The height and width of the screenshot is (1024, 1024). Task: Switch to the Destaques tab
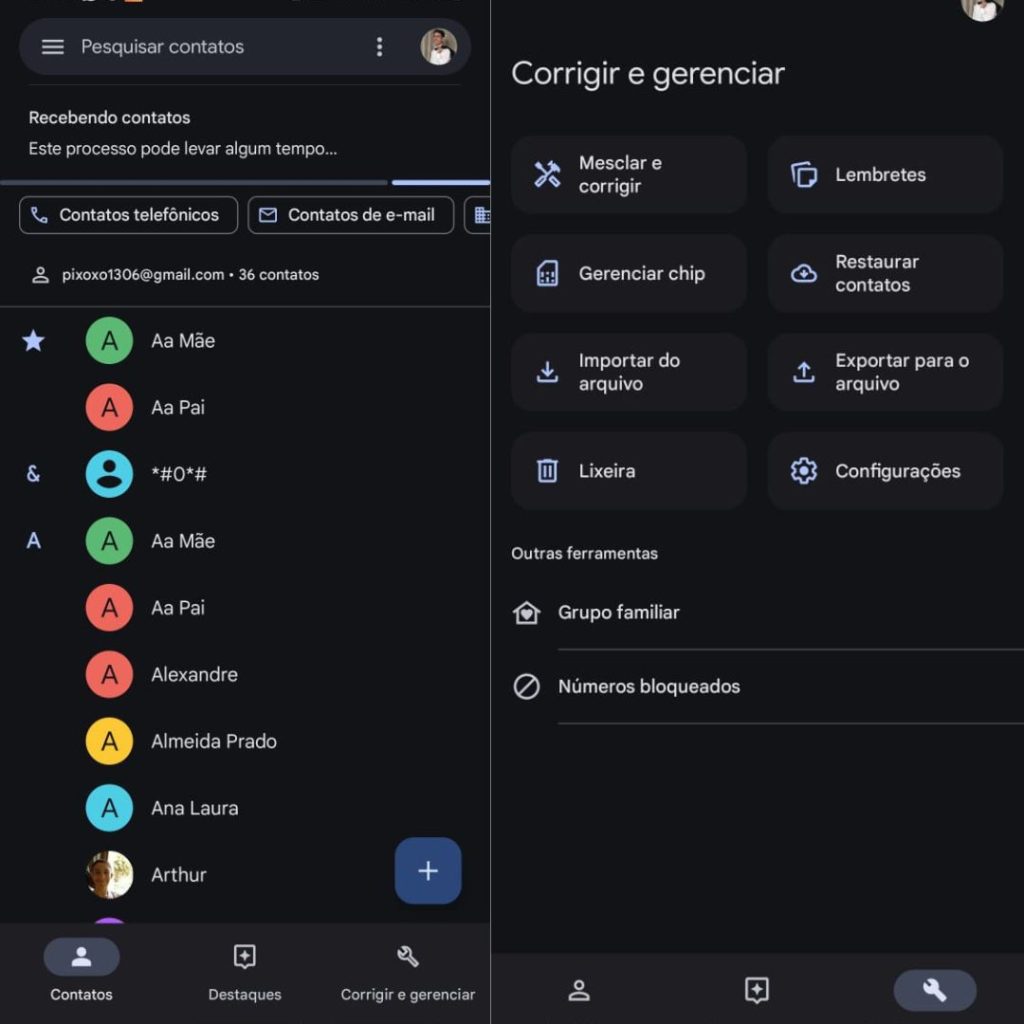coord(244,970)
